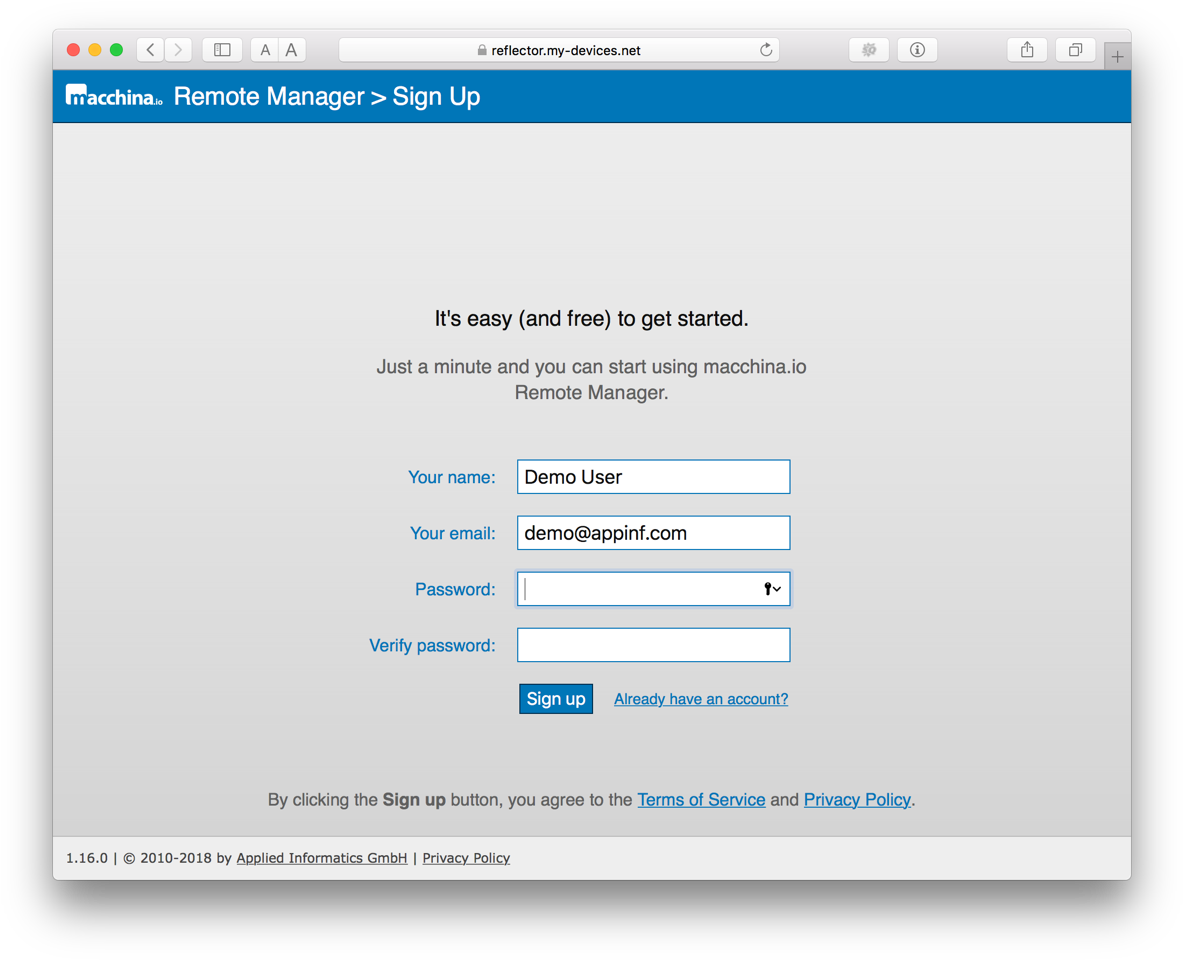Show all tabs overview
Screen dimensions: 1183x960
click(x=1075, y=50)
